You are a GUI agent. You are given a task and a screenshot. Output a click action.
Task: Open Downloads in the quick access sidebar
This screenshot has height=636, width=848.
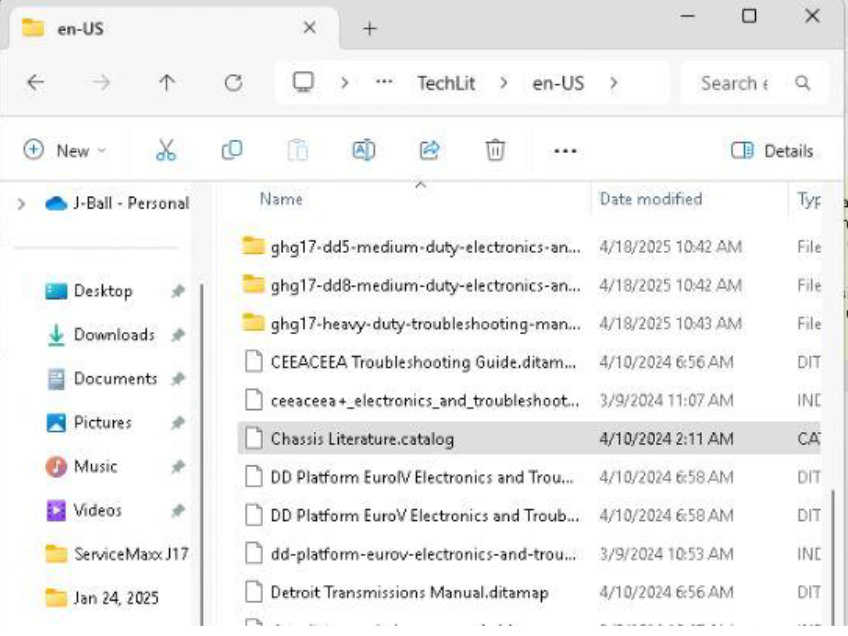(114, 335)
